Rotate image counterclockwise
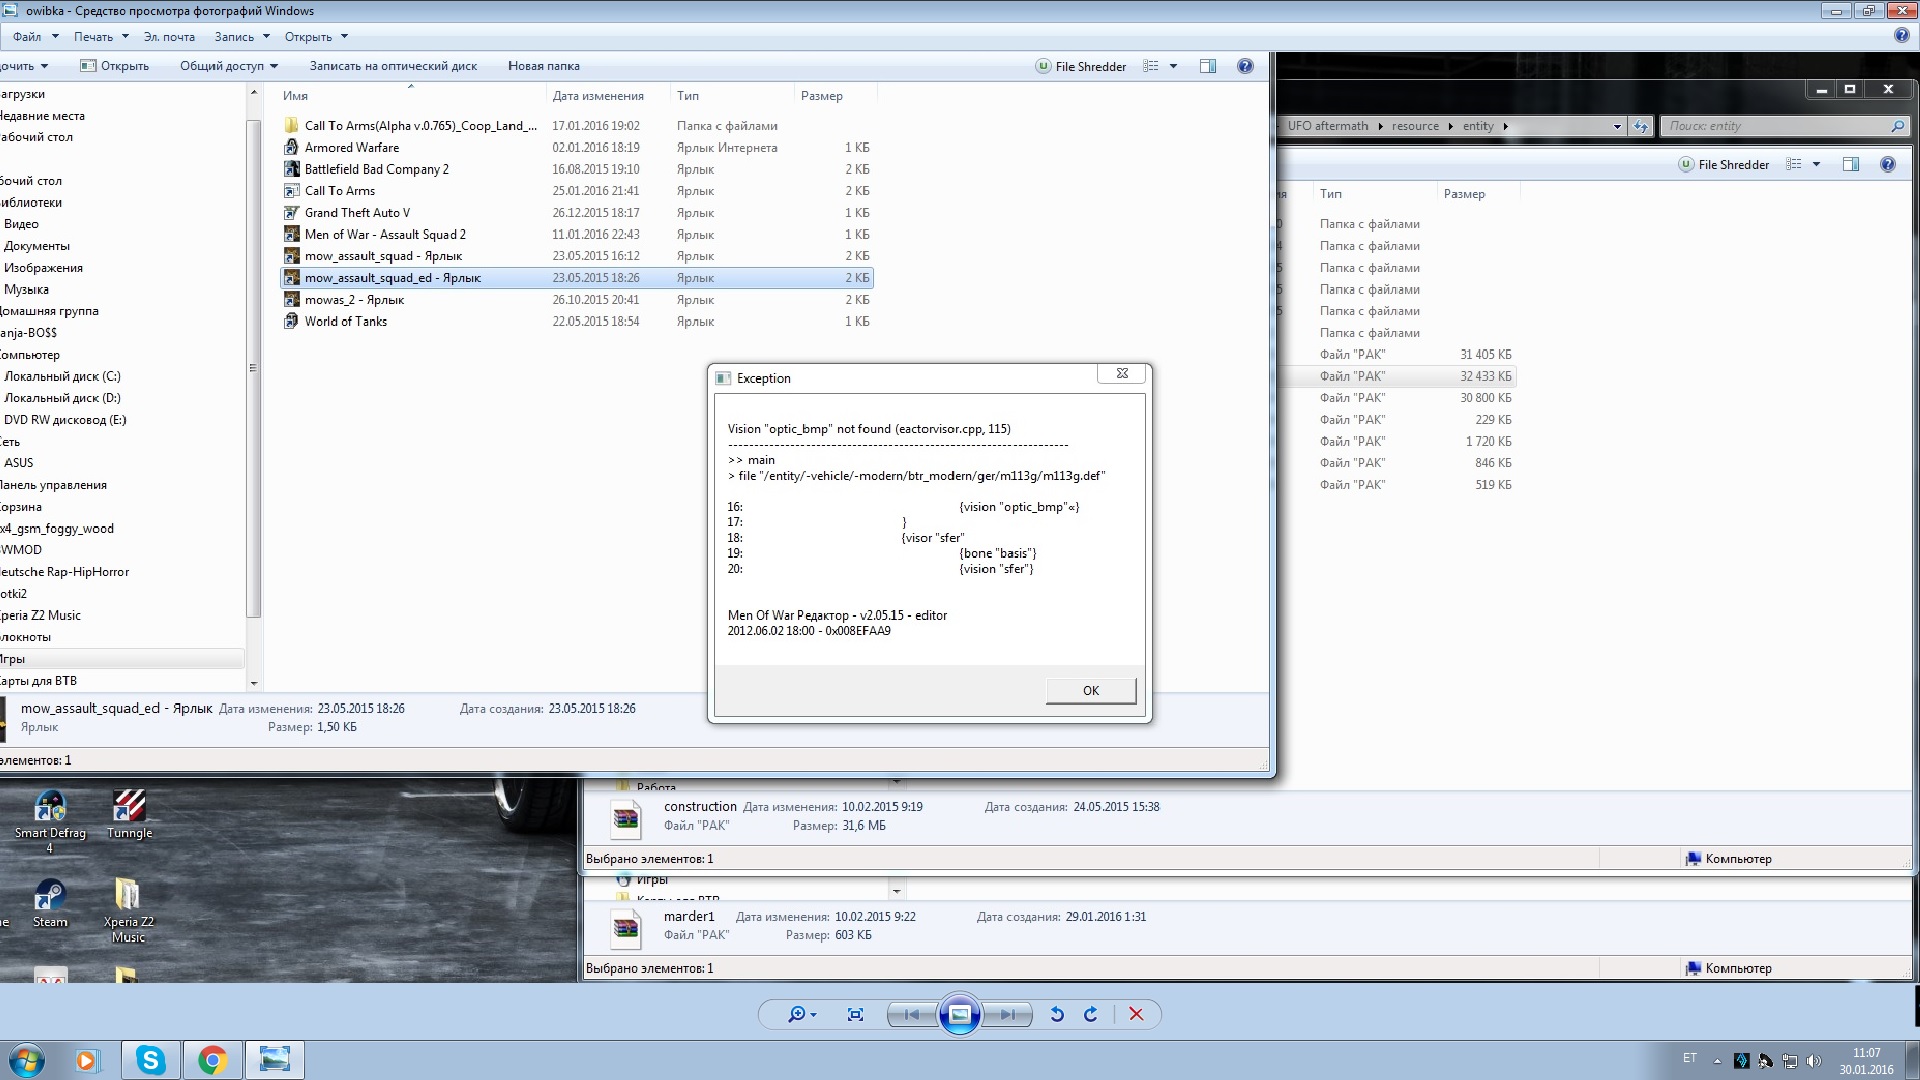 coord(1057,1014)
